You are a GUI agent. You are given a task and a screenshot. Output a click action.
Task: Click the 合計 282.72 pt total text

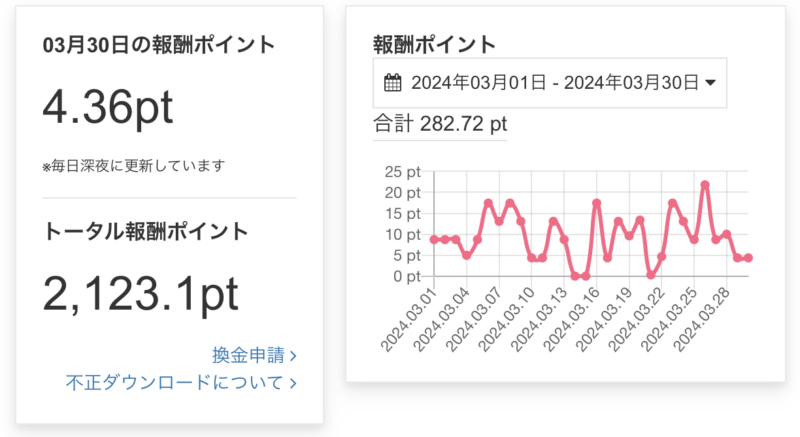coord(440,124)
